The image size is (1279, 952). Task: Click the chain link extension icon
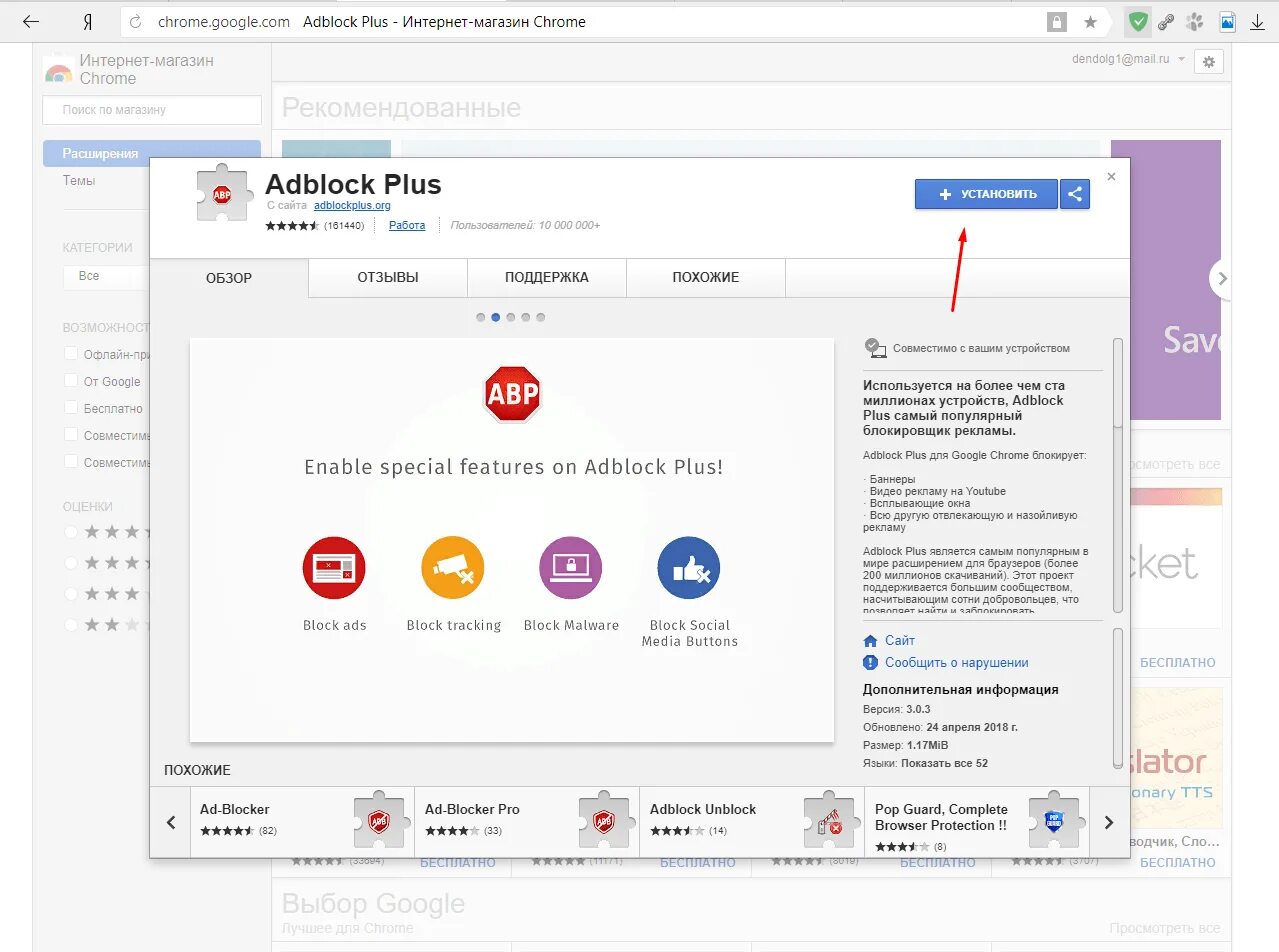[x=1166, y=21]
